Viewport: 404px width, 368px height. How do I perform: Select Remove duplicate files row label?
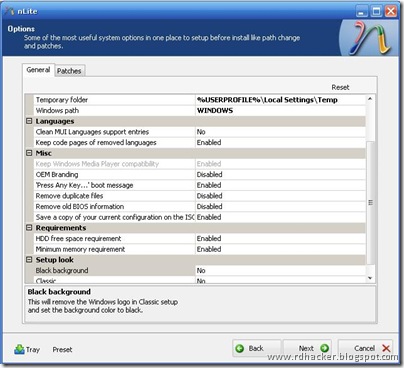pyautogui.click(x=69, y=196)
